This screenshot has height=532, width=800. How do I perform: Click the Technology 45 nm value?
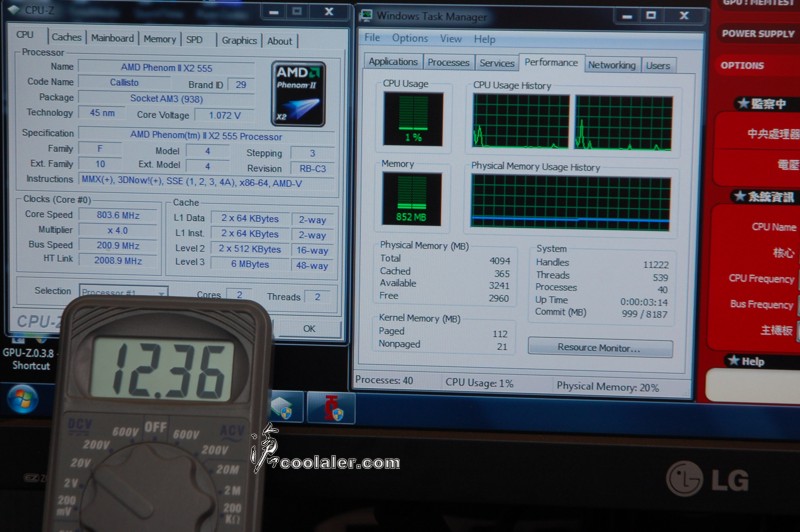102,113
